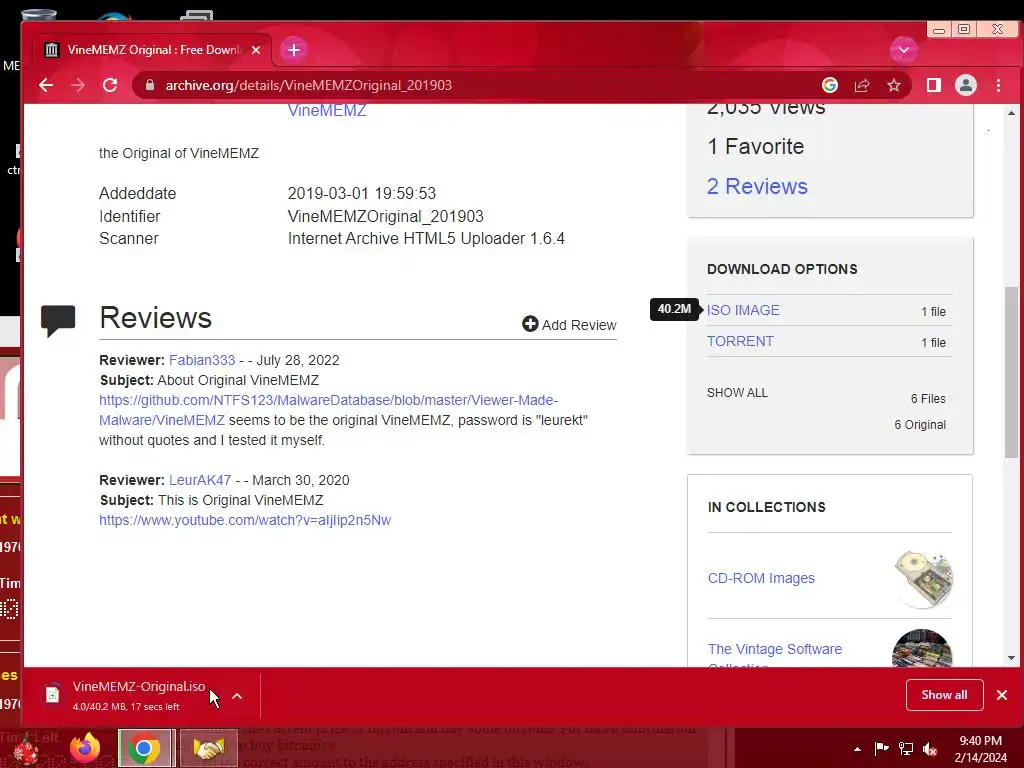This screenshot has width=1024, height=768.
Task: Select the VineMEMZ Original browser tab
Action: point(153,50)
